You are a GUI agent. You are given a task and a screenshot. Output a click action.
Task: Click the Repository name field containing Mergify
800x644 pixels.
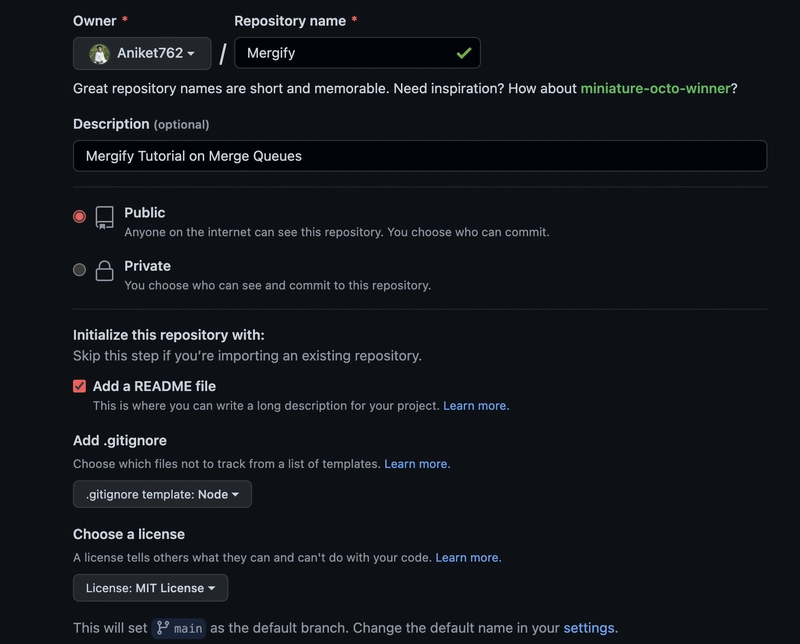click(357, 53)
